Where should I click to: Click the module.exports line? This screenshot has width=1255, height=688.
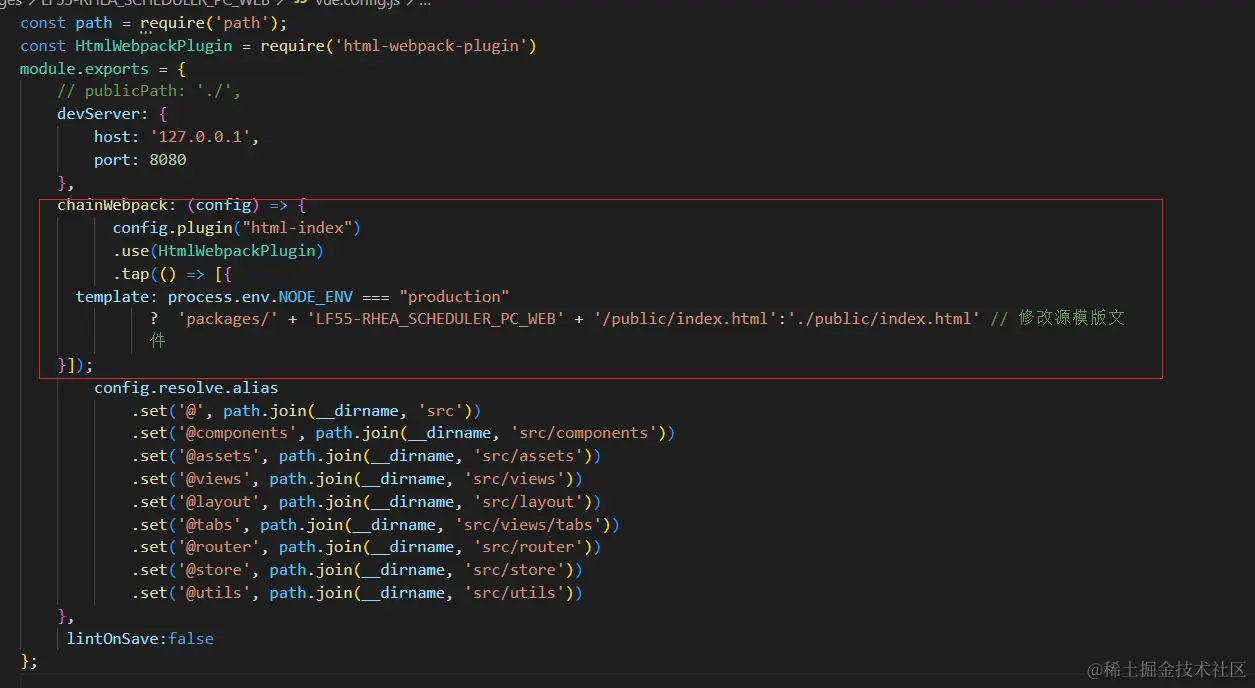point(103,68)
